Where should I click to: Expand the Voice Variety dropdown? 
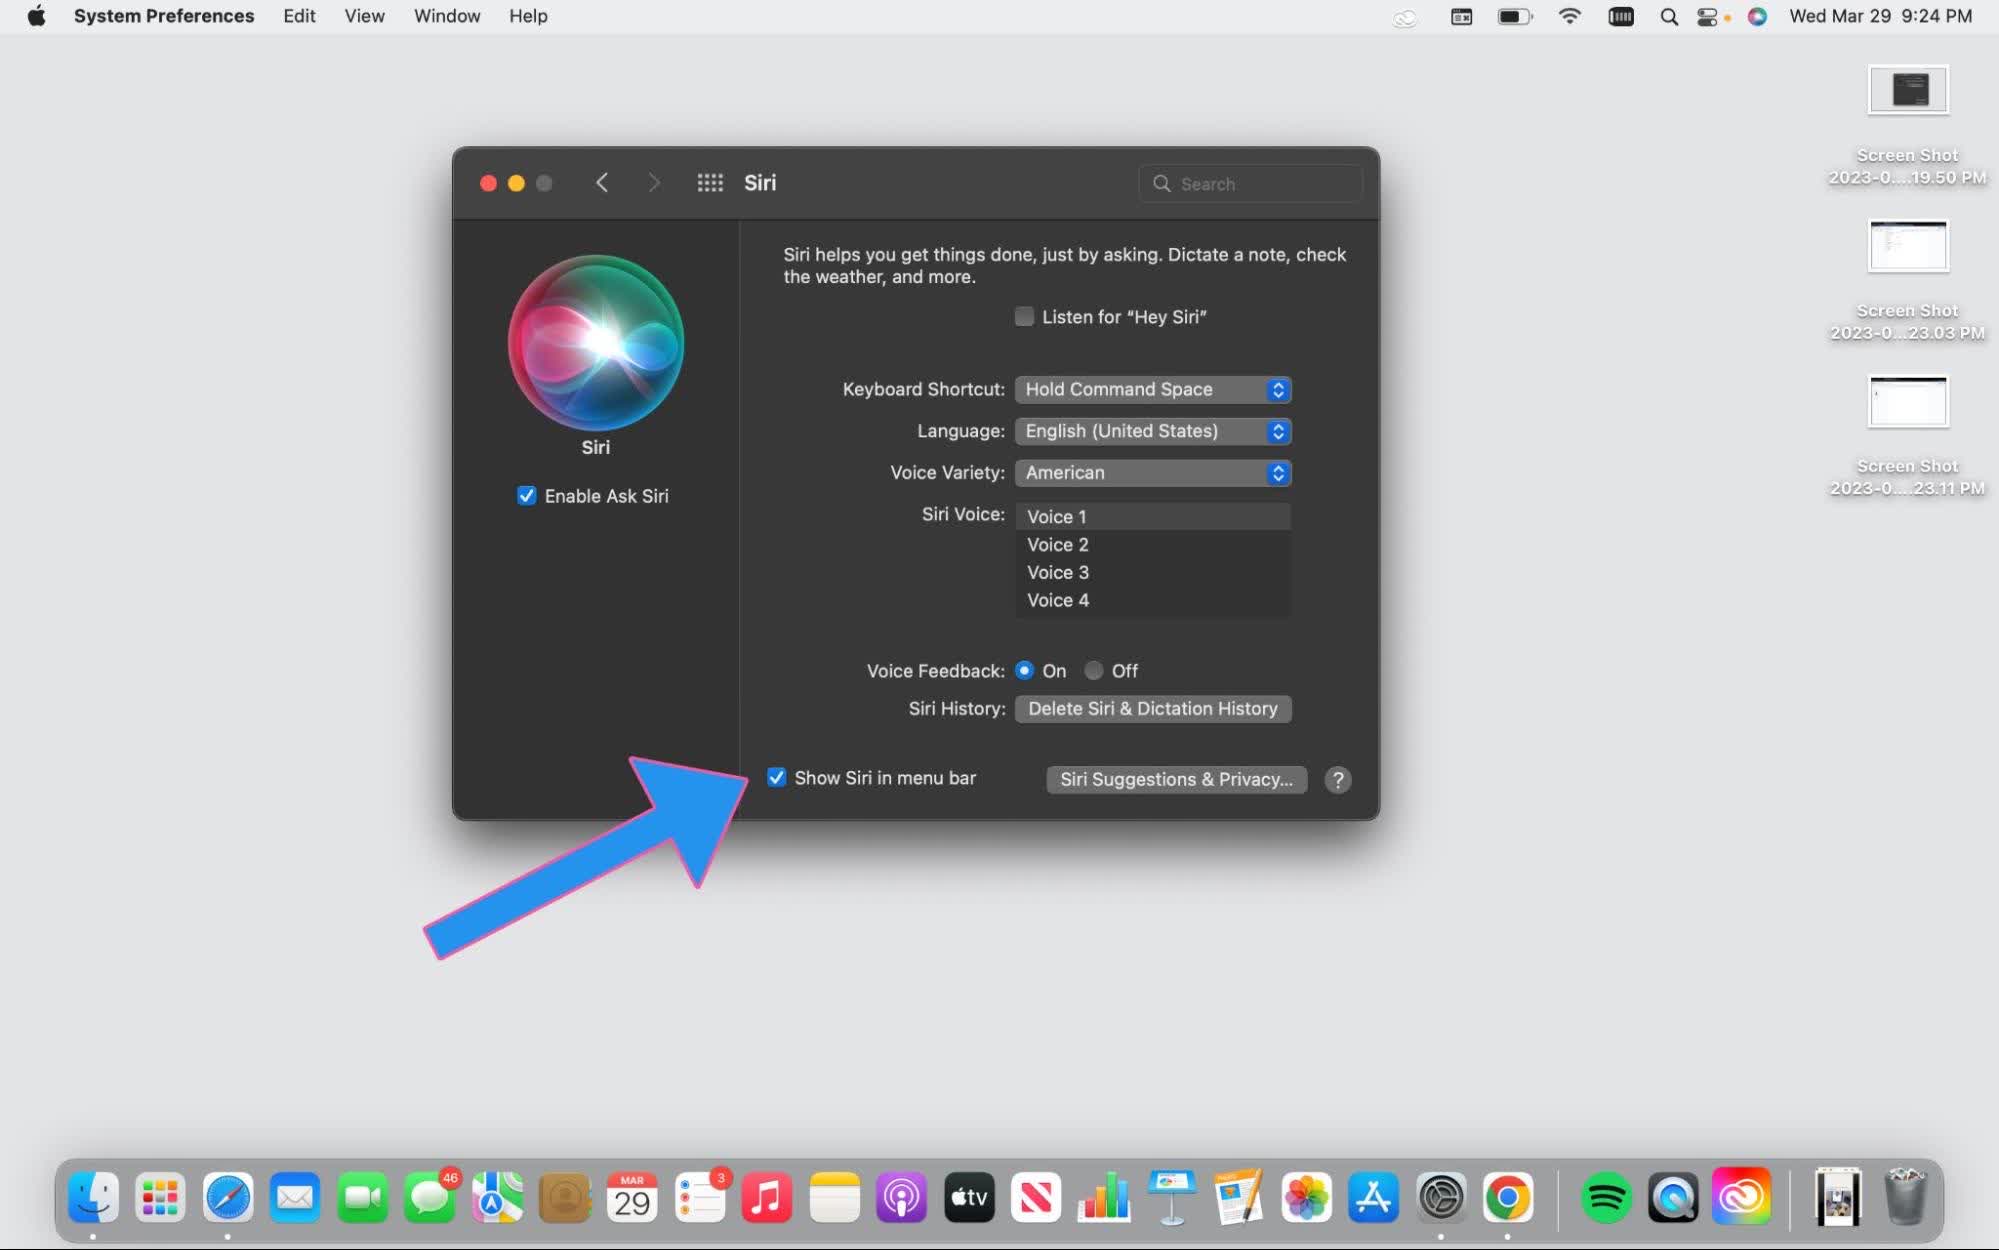click(1151, 471)
